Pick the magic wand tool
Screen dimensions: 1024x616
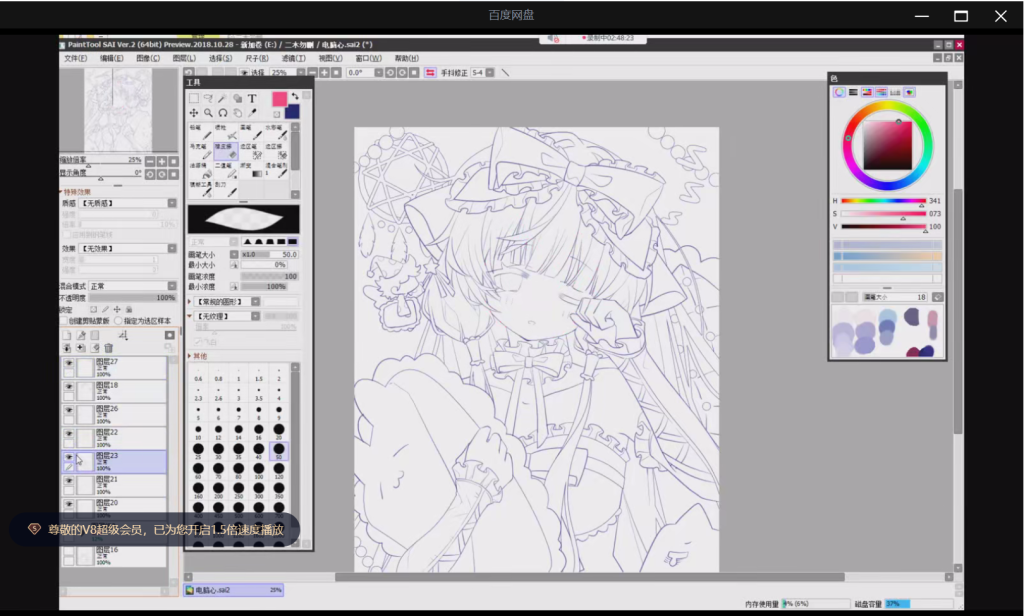click(x=223, y=99)
